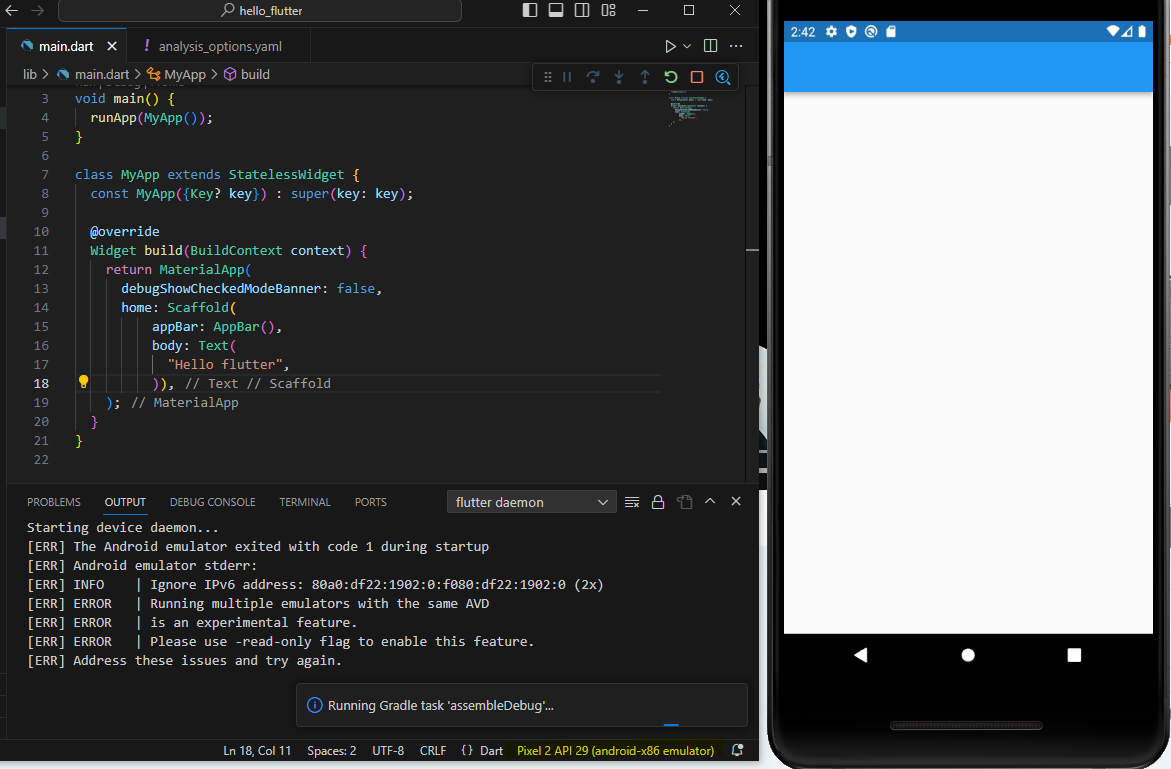The width and height of the screenshot is (1171, 769).
Task: Change indentation via Spaces: 2
Action: coord(332,750)
